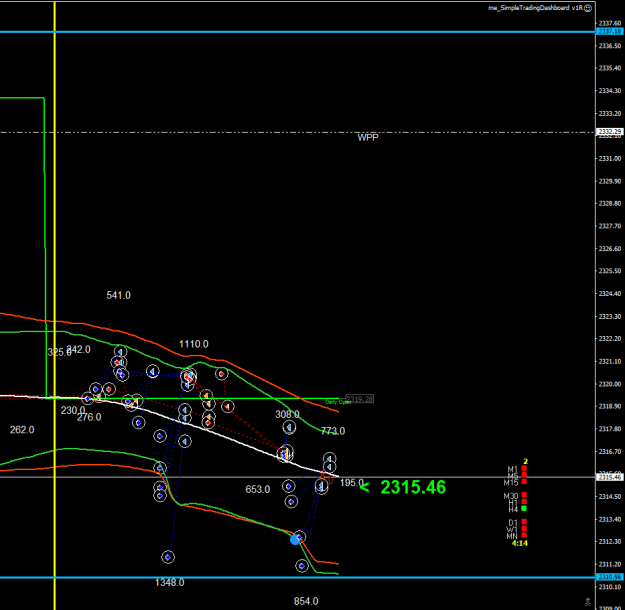The height and width of the screenshot is (610, 625).
Task: Select the MN red trend square
Action: 524,535
